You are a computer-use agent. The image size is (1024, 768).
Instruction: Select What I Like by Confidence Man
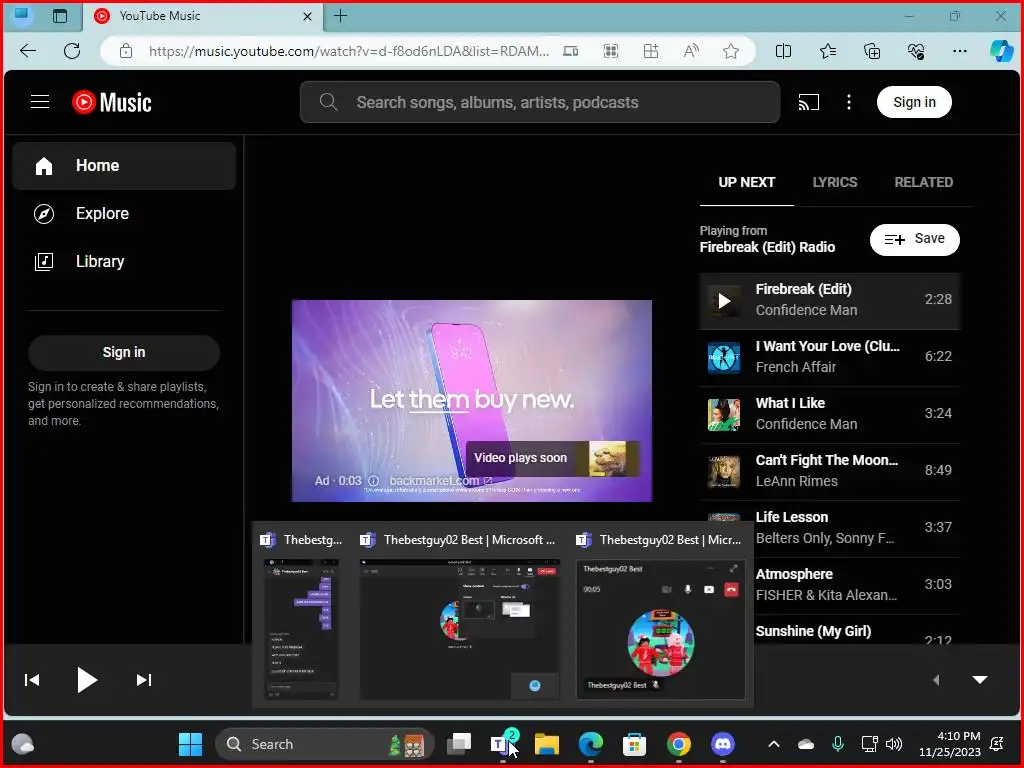(x=829, y=414)
